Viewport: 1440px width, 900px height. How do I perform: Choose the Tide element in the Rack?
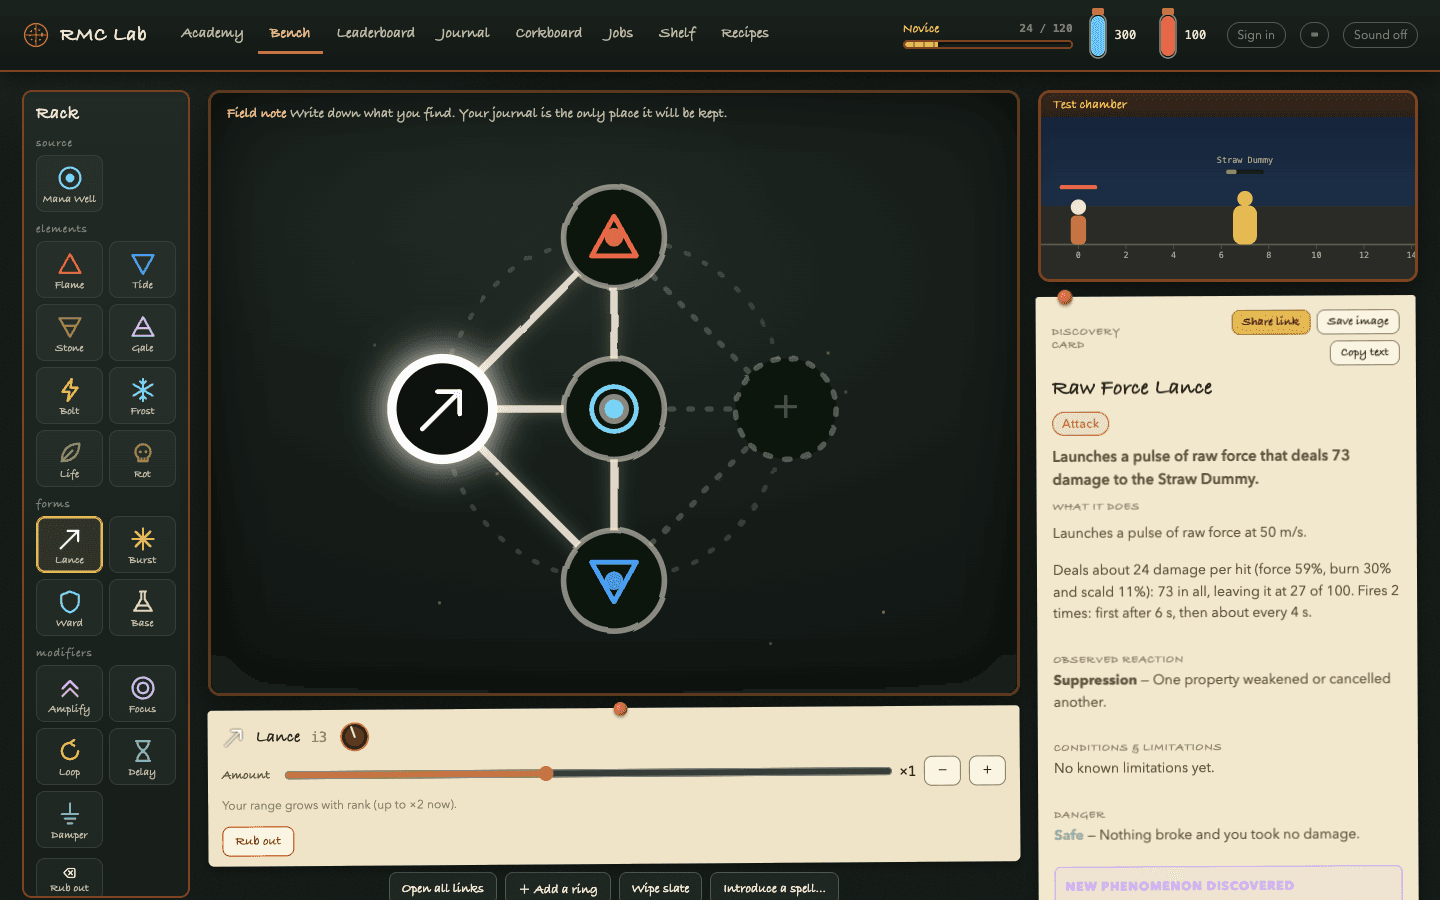142,269
